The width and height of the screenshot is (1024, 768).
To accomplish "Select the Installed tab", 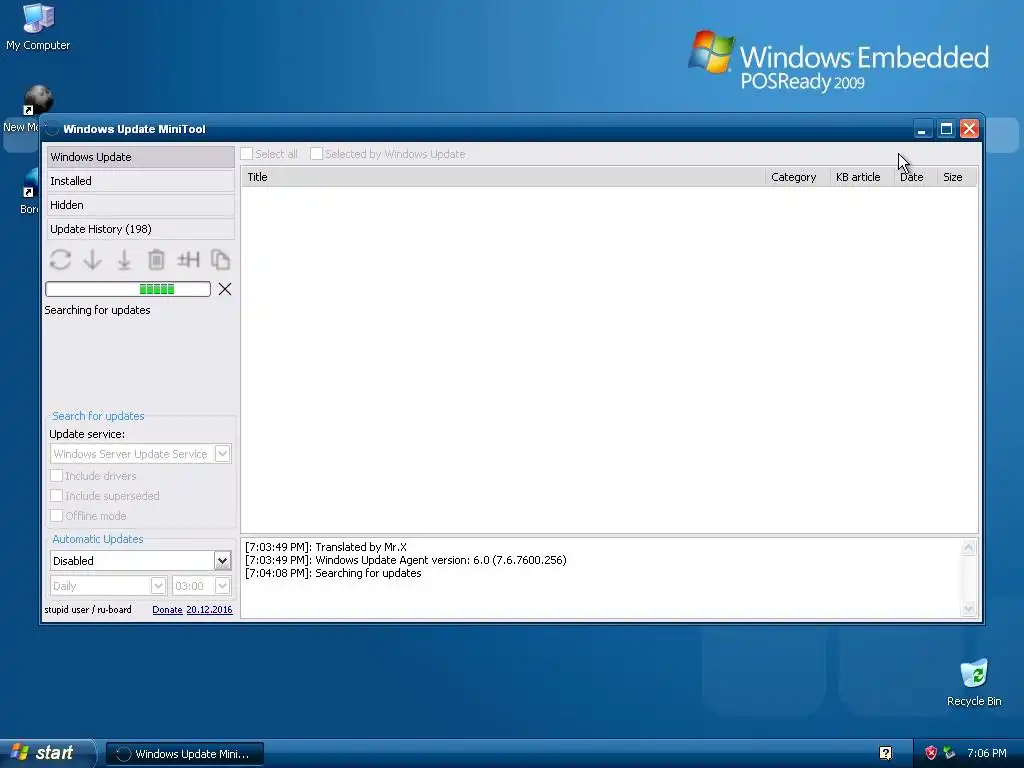I will coord(140,181).
